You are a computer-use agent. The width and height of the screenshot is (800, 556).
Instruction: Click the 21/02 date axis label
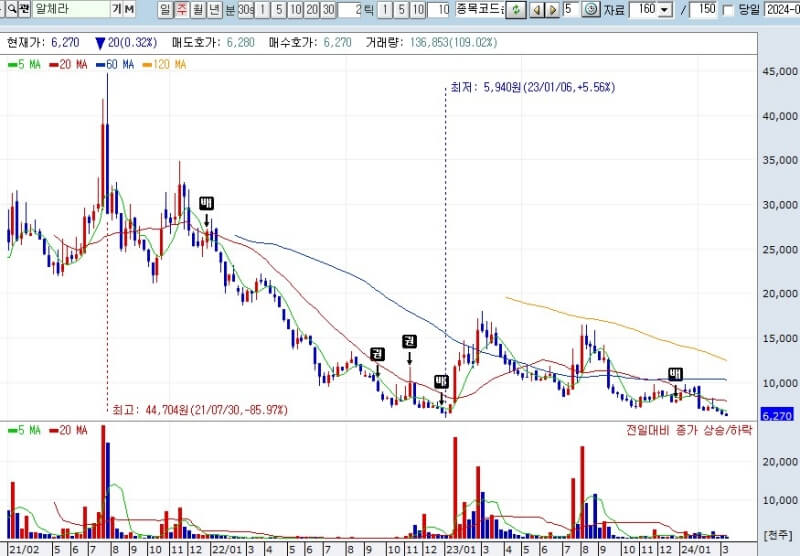click(24, 549)
